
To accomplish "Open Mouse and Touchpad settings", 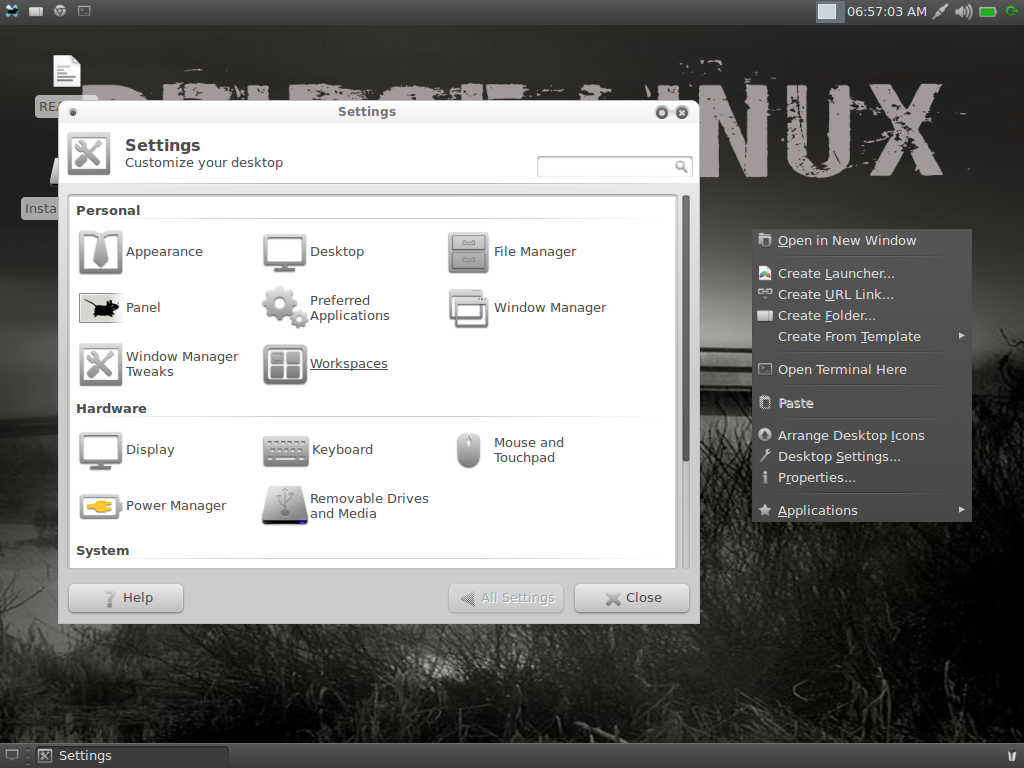I will point(468,450).
